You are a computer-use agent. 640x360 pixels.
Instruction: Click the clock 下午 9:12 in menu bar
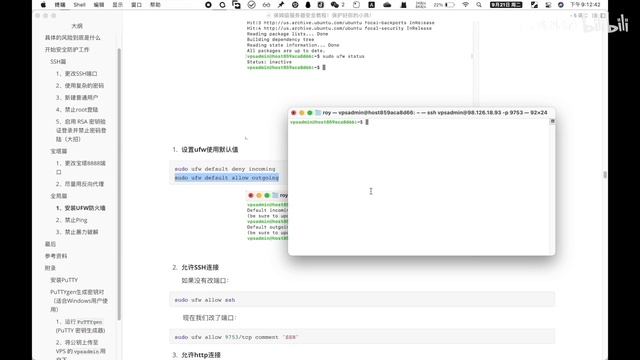pos(585,5)
